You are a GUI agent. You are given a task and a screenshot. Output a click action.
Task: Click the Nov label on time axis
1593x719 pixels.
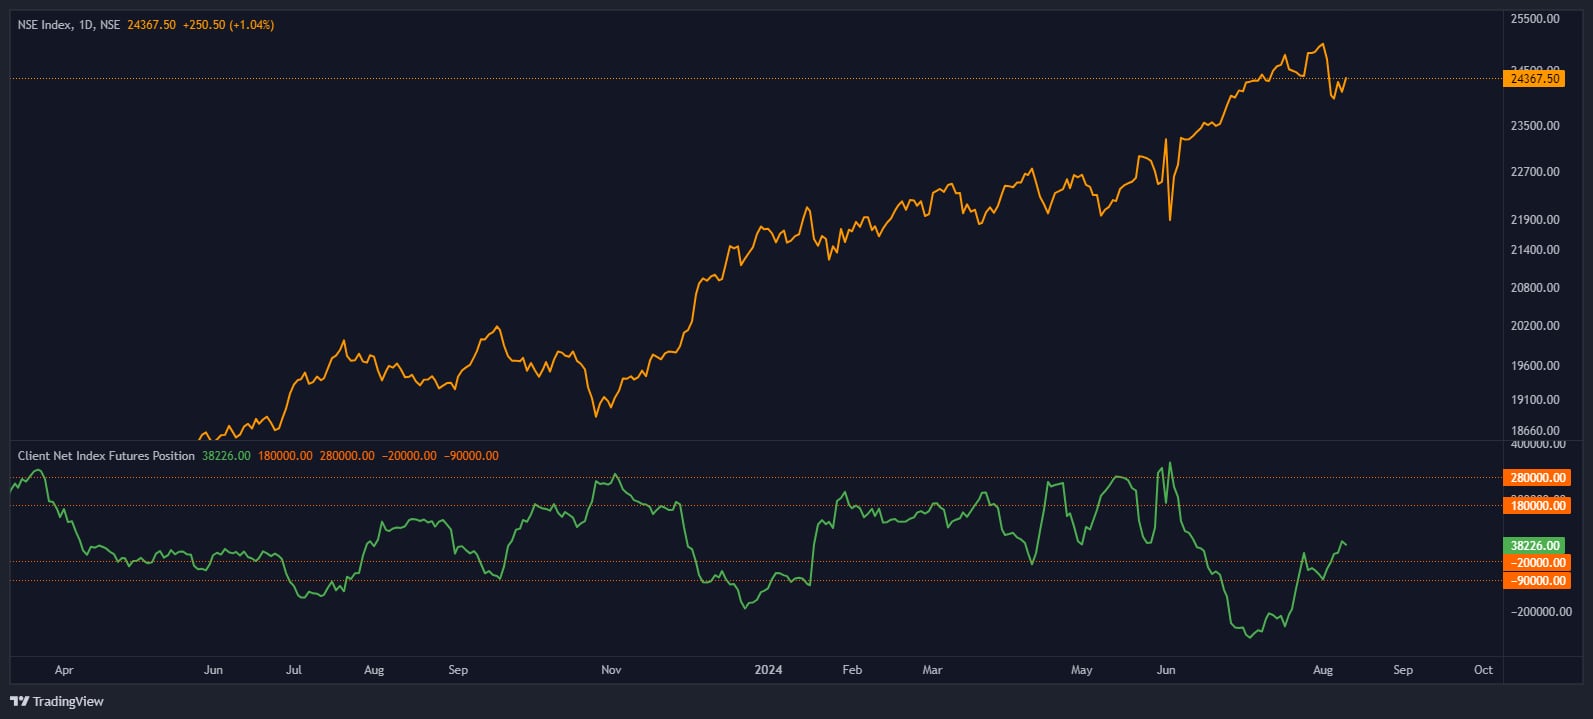(x=611, y=670)
